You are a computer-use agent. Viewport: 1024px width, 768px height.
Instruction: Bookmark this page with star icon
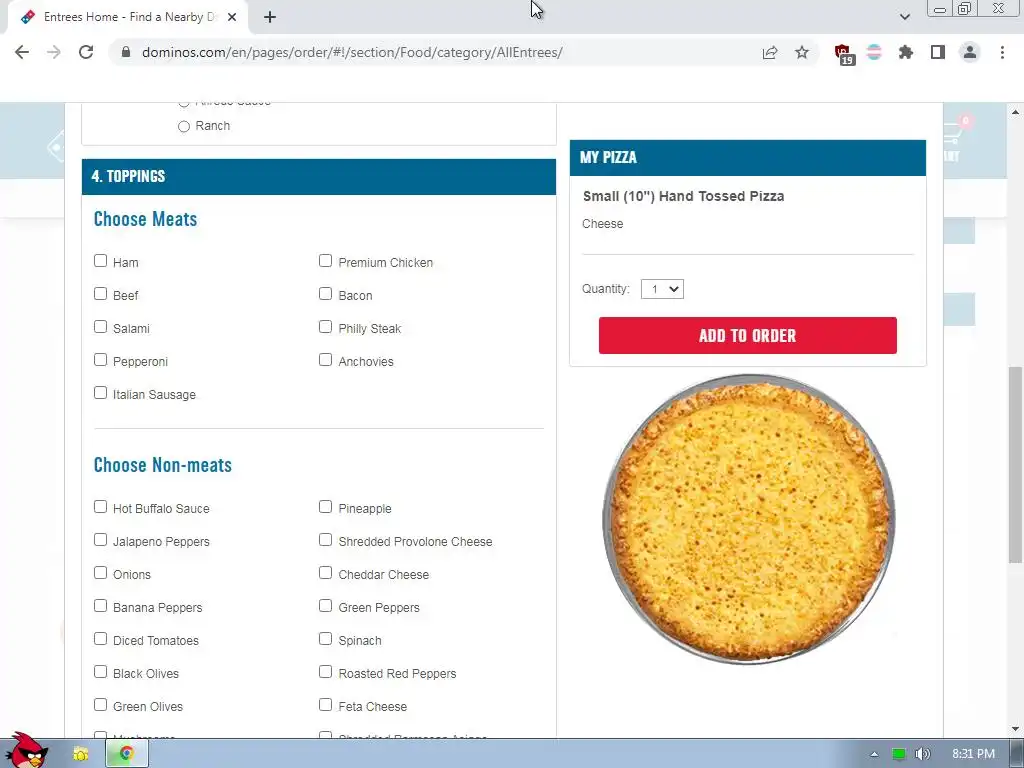tap(802, 52)
